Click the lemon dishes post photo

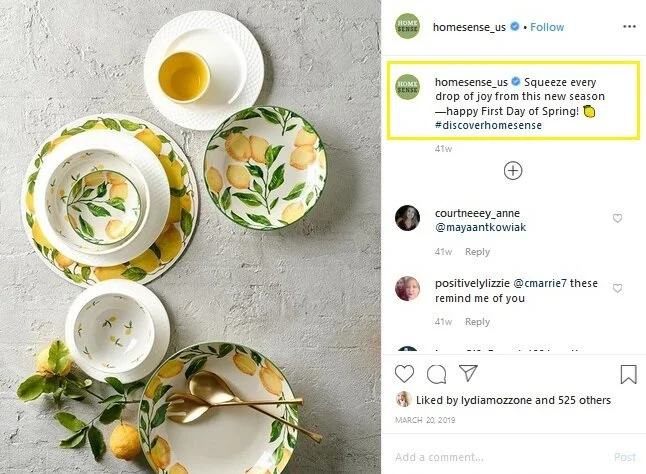[190, 237]
